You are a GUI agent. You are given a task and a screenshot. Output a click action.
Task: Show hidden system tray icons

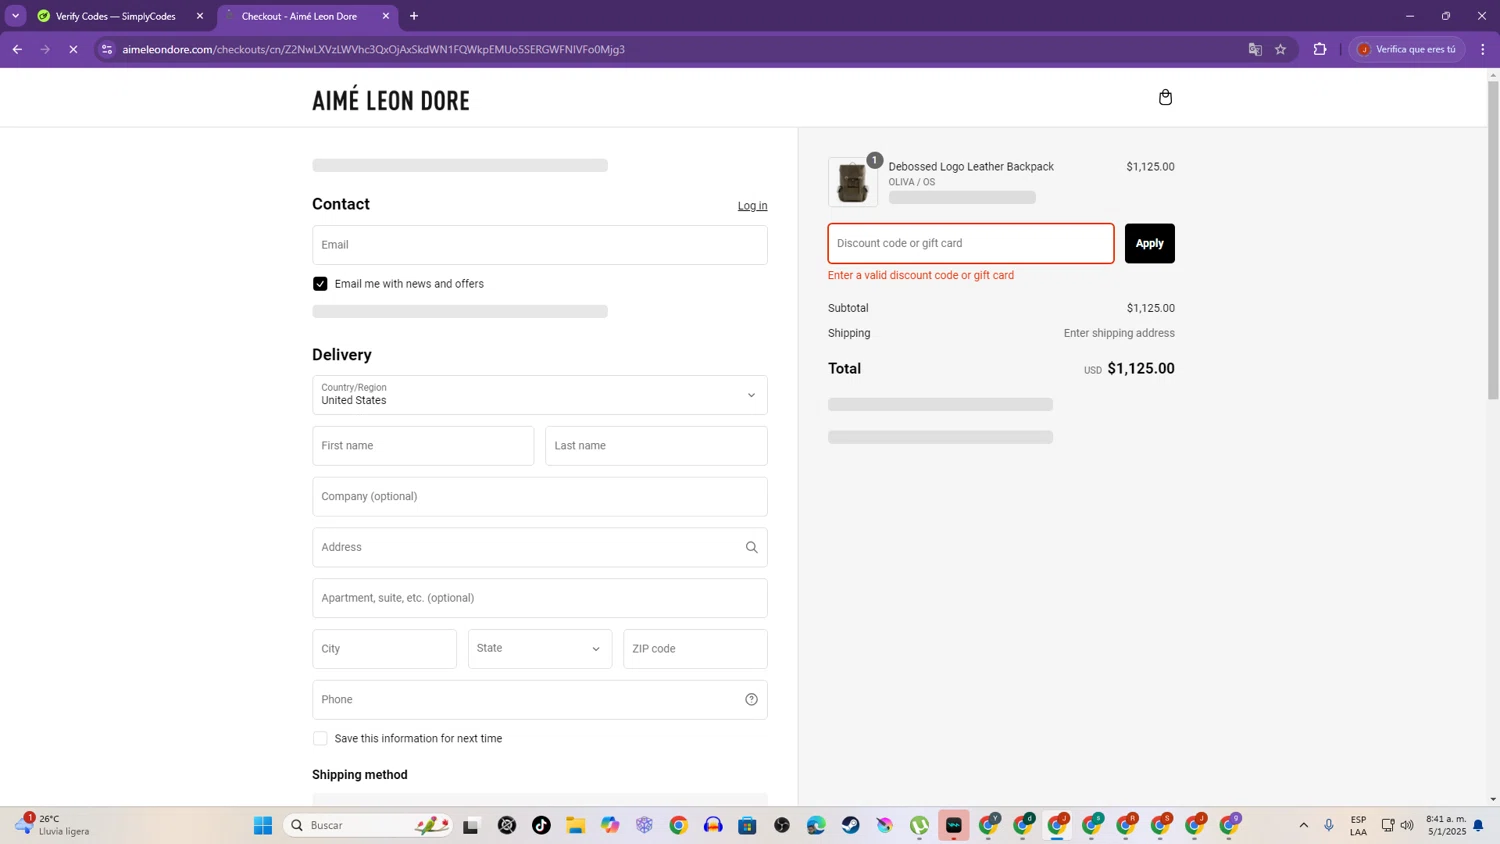(x=1303, y=825)
